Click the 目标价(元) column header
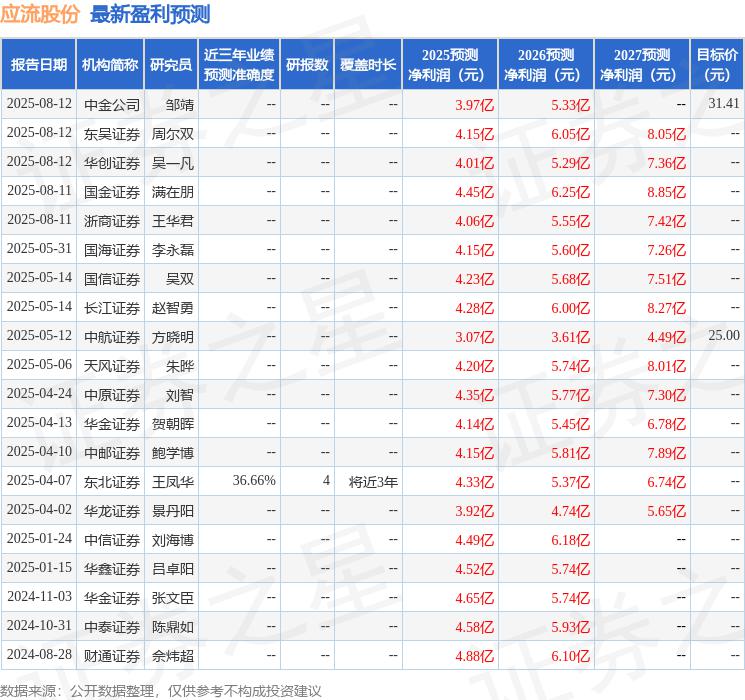This screenshot has width=745, height=700. click(717, 65)
